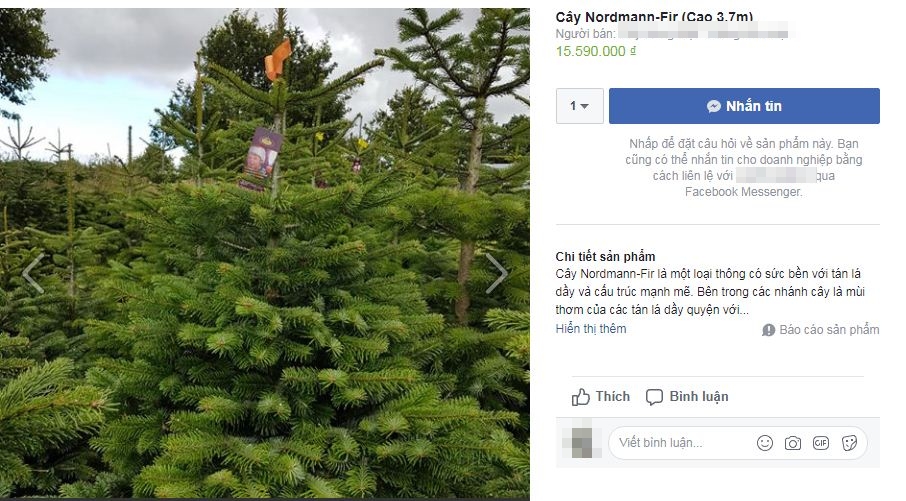Click the blurred seller name link

703,34
